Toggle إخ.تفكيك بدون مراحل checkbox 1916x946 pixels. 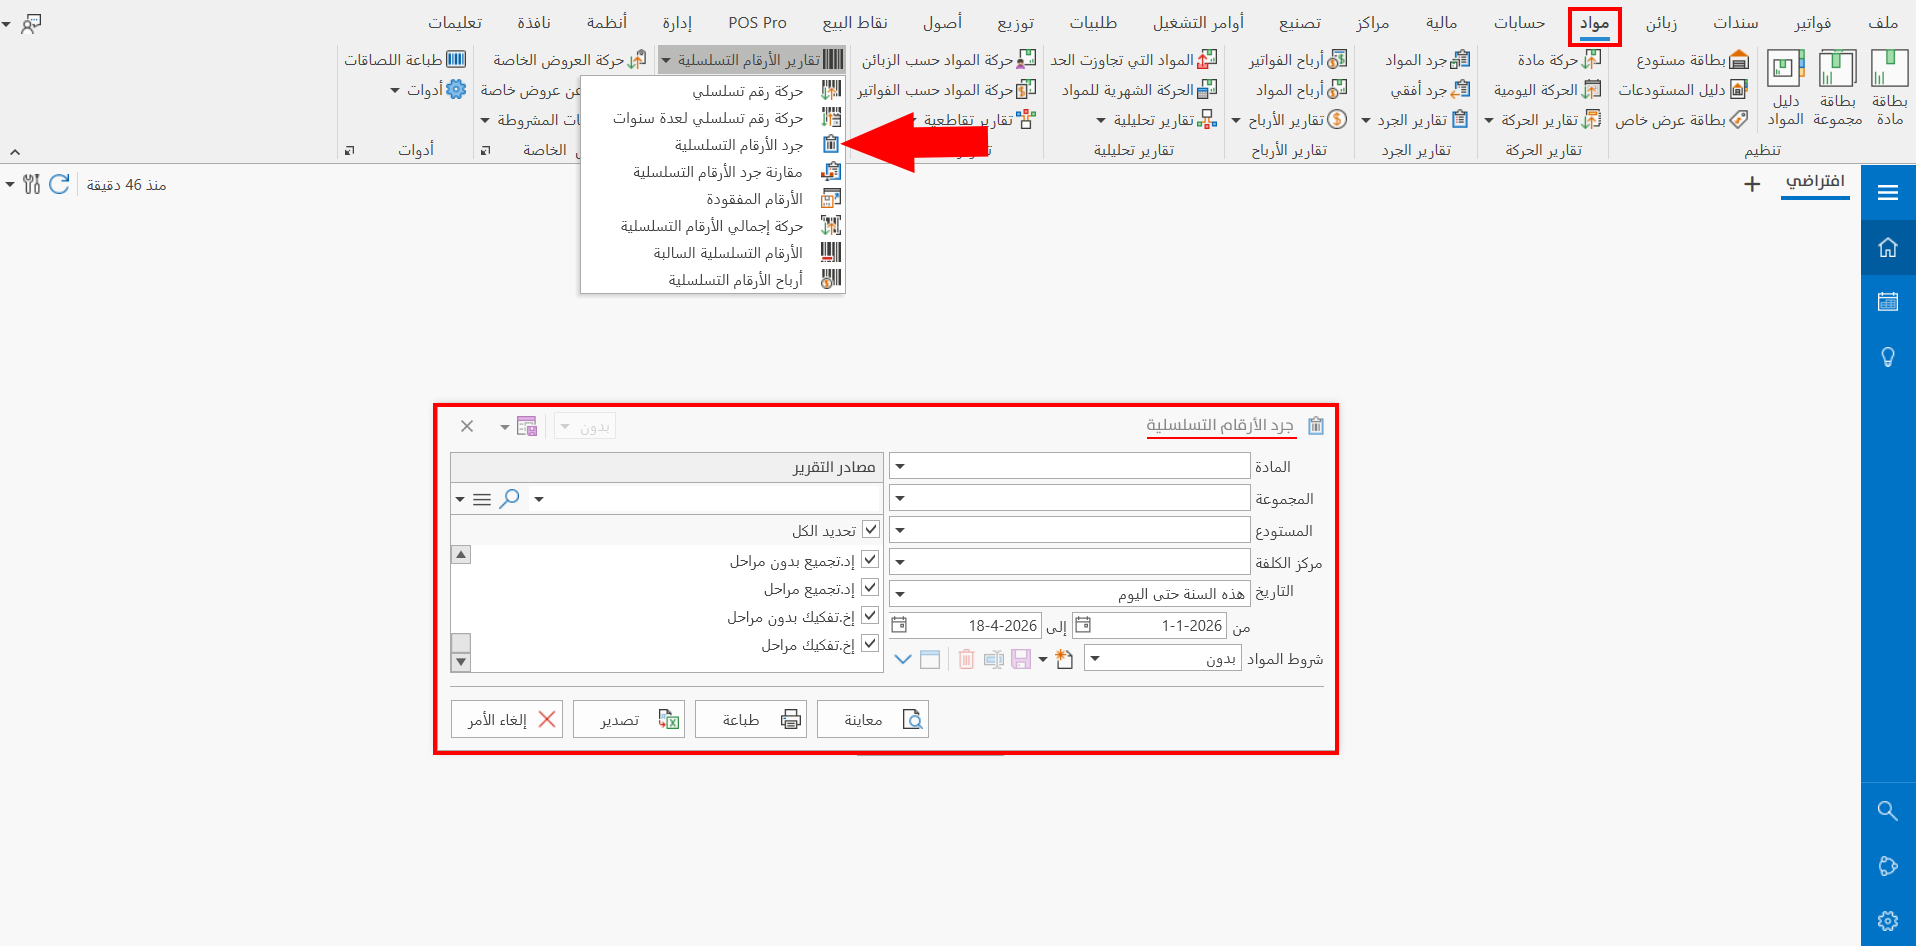[x=870, y=616]
